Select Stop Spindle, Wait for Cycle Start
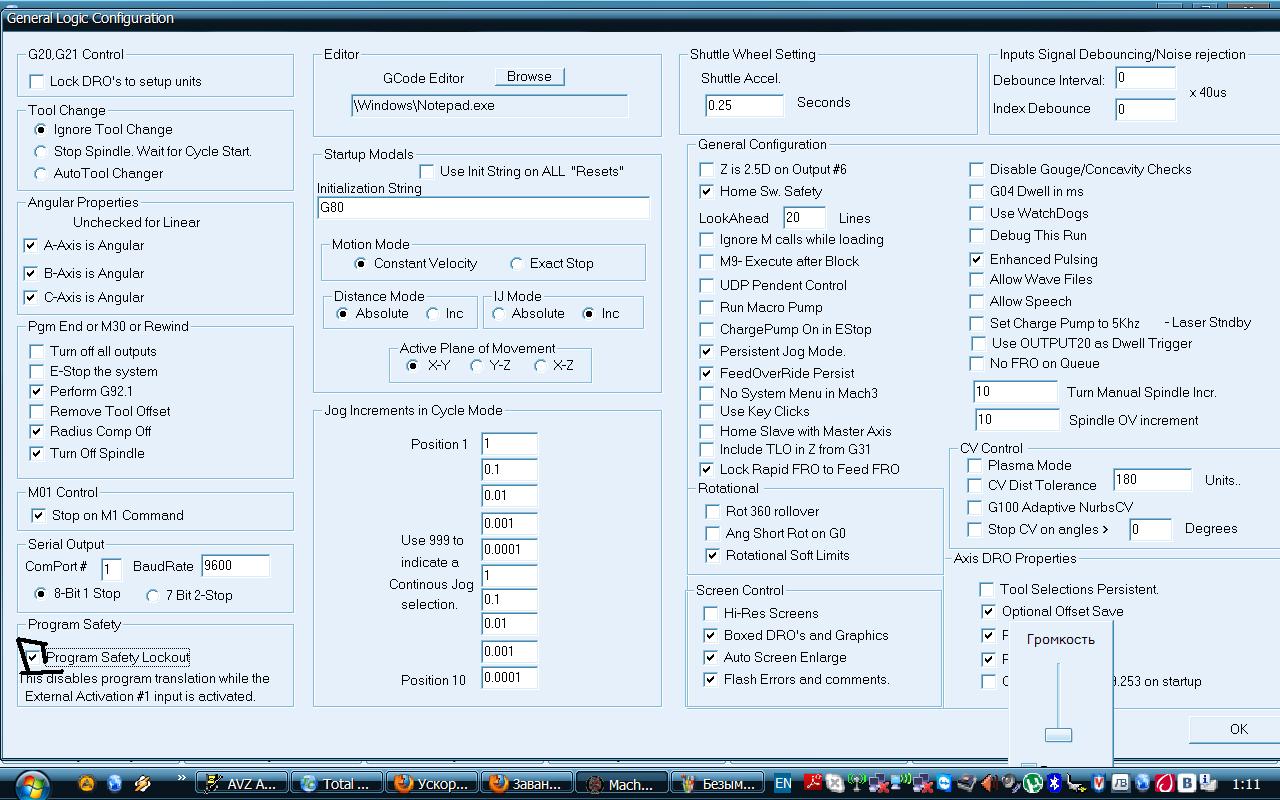This screenshot has width=1280, height=800. (40, 151)
